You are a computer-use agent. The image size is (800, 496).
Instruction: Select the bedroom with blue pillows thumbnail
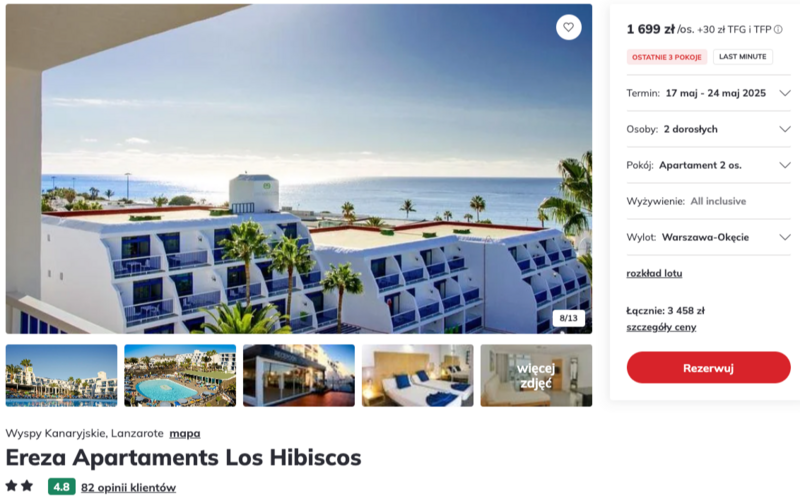point(417,375)
